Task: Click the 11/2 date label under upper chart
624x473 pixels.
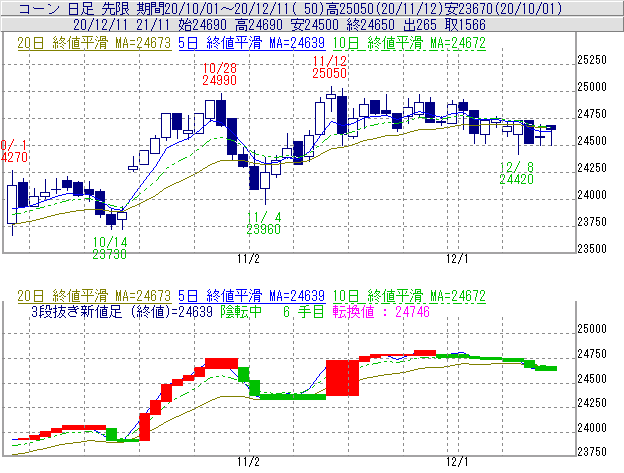Action: [x=248, y=259]
